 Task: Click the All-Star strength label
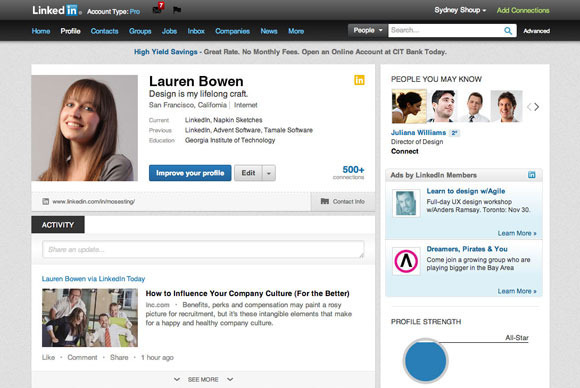(517, 338)
